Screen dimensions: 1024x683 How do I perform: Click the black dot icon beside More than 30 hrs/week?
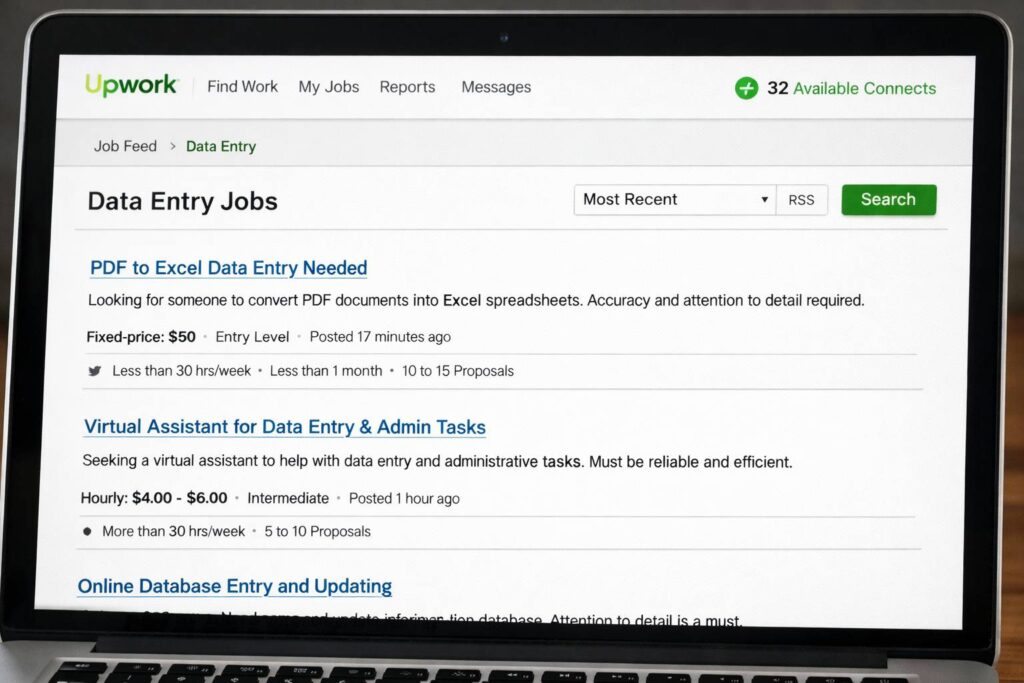click(x=87, y=531)
